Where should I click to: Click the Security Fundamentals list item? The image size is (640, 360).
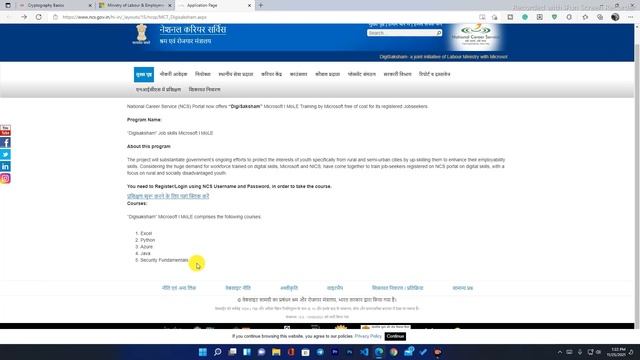[164, 260]
